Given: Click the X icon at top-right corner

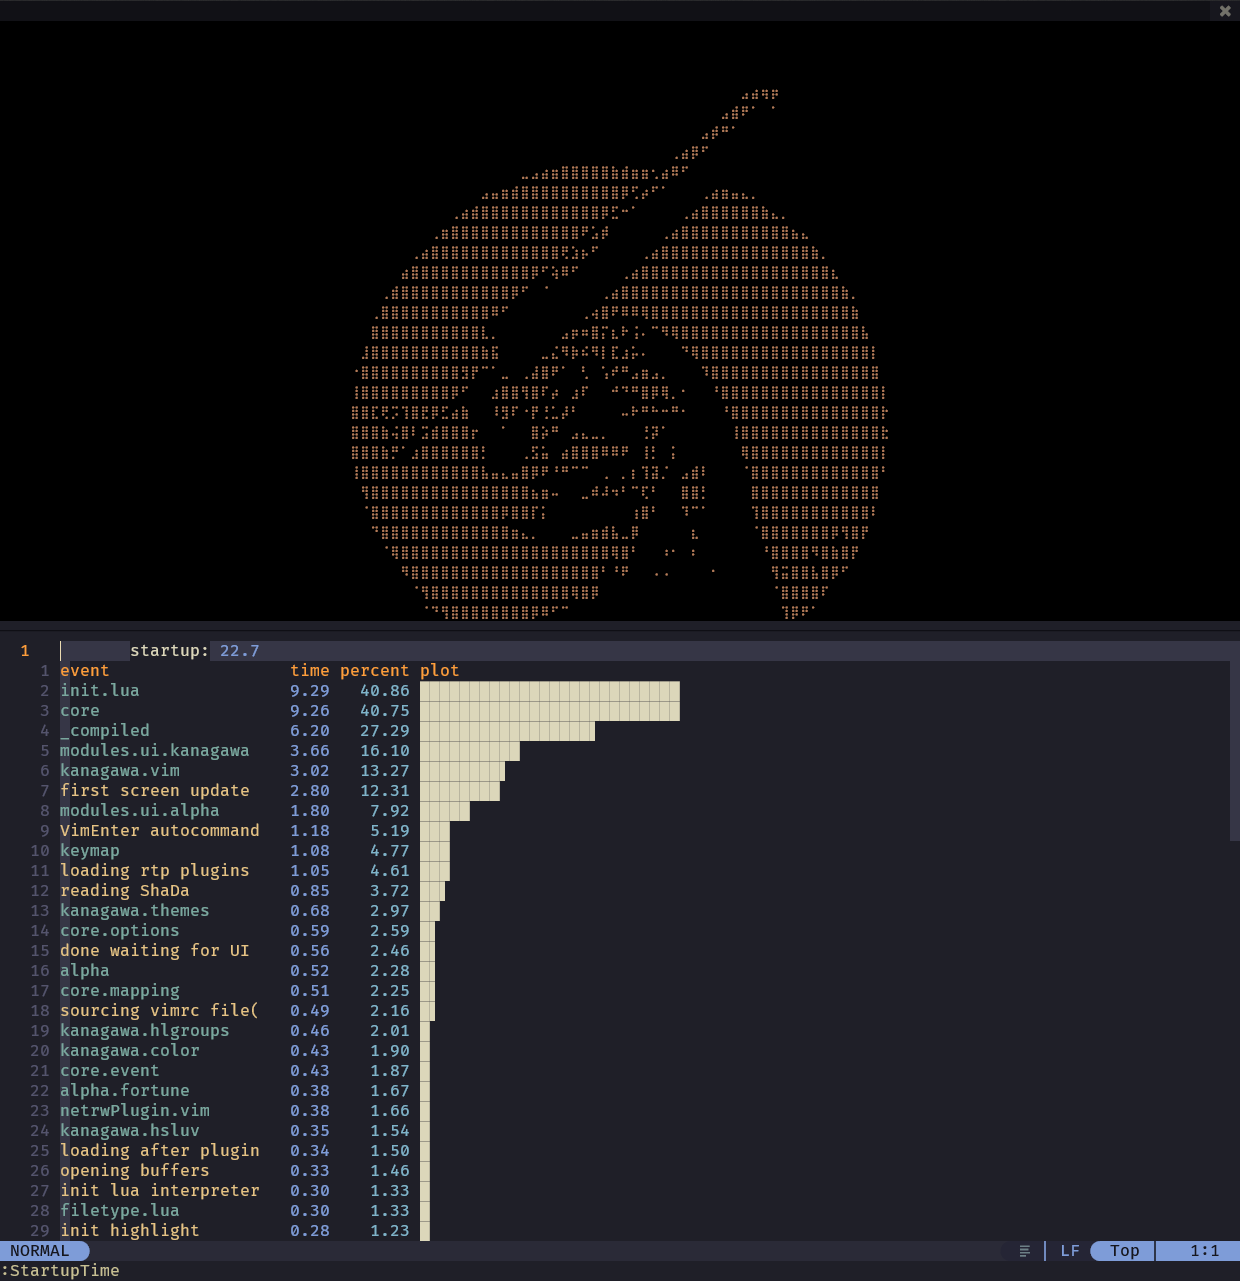Looking at the screenshot, I should 1225,11.
